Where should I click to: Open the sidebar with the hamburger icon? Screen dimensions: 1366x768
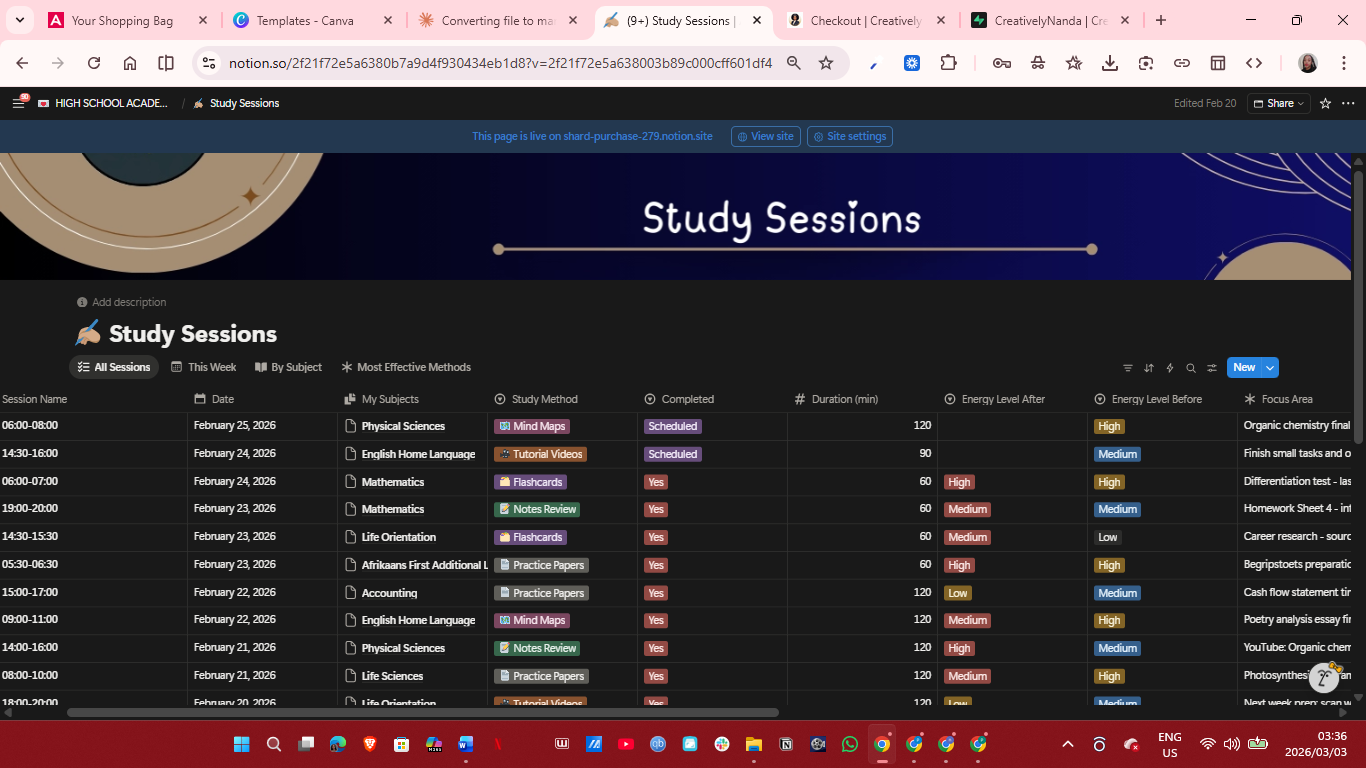point(18,102)
